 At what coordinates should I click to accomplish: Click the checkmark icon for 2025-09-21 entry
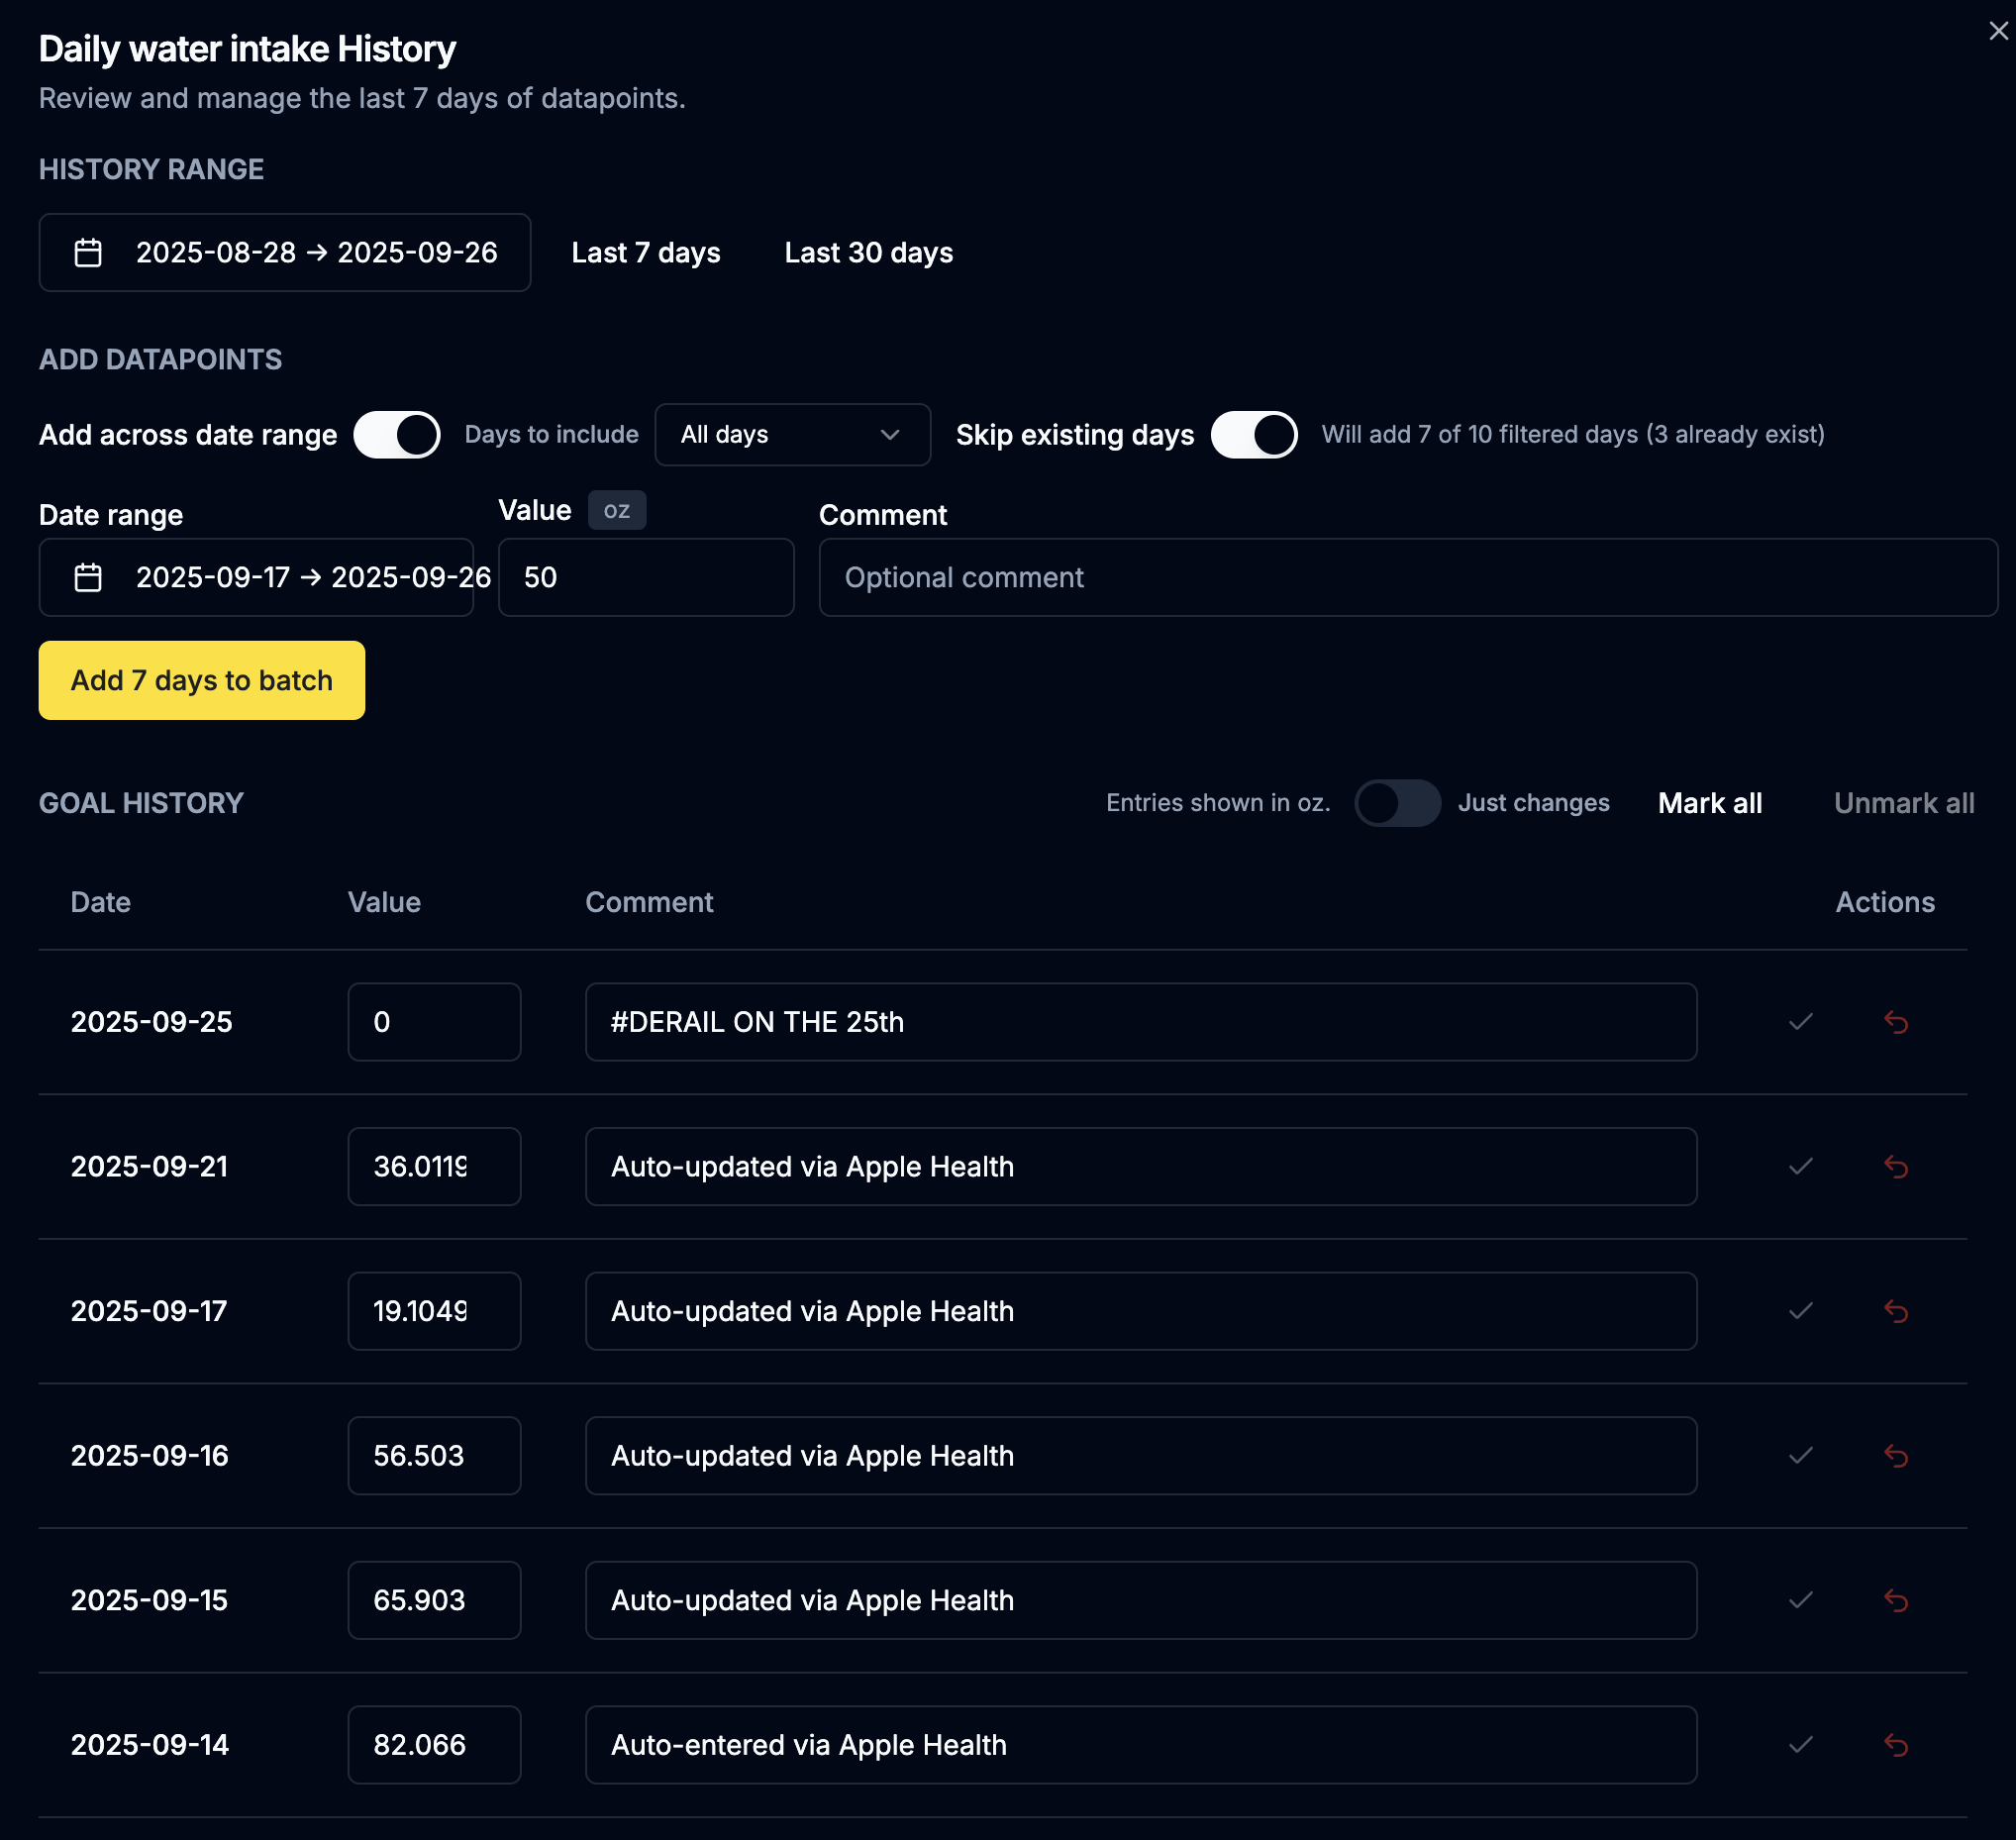click(1800, 1166)
